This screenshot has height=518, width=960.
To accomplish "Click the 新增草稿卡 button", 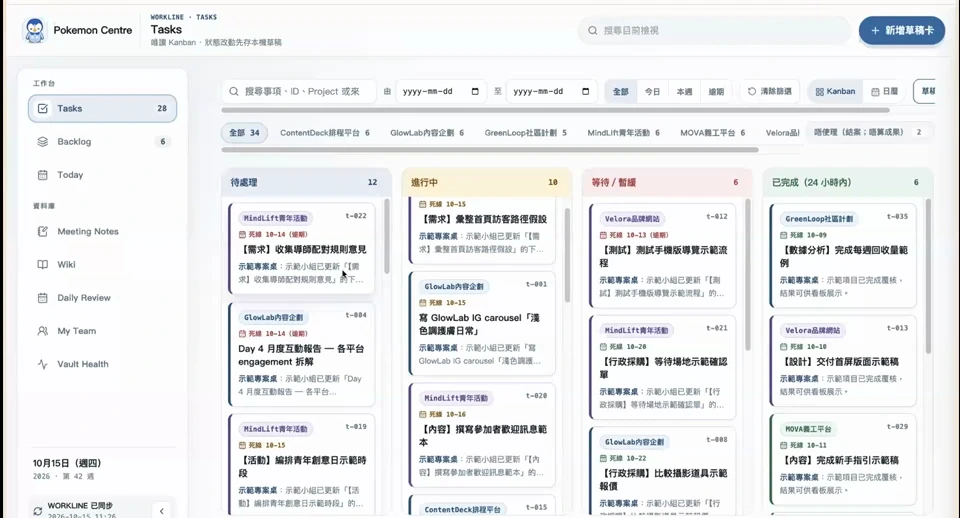I will pyautogui.click(x=902, y=30).
